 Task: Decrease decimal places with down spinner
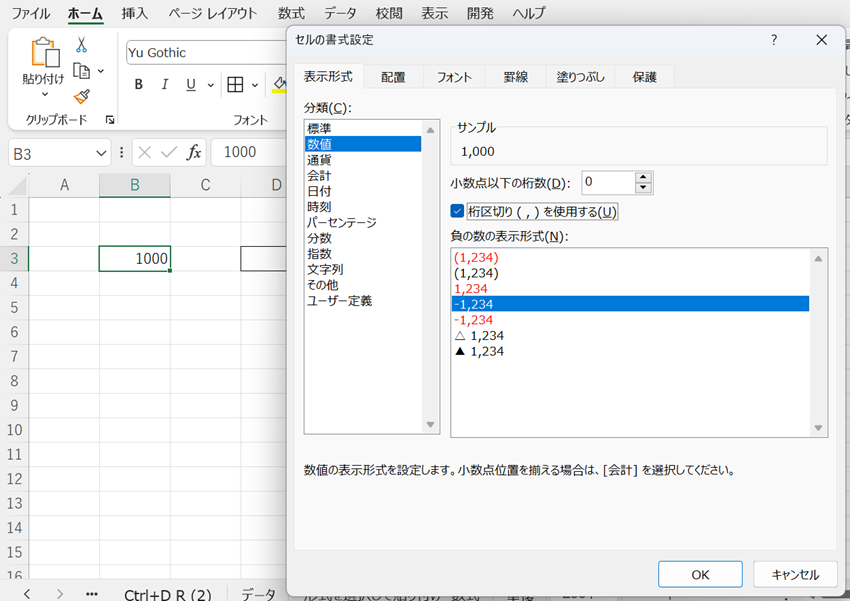tap(643, 188)
